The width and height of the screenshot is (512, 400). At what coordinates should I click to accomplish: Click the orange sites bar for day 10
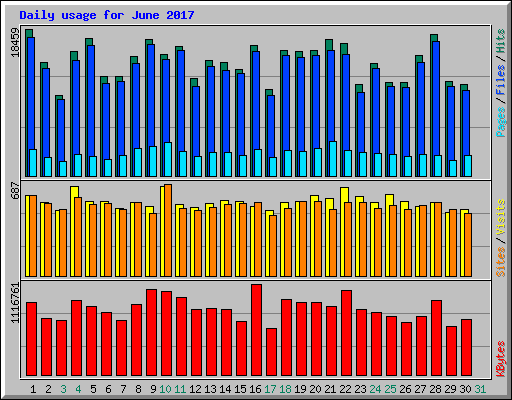168,230
